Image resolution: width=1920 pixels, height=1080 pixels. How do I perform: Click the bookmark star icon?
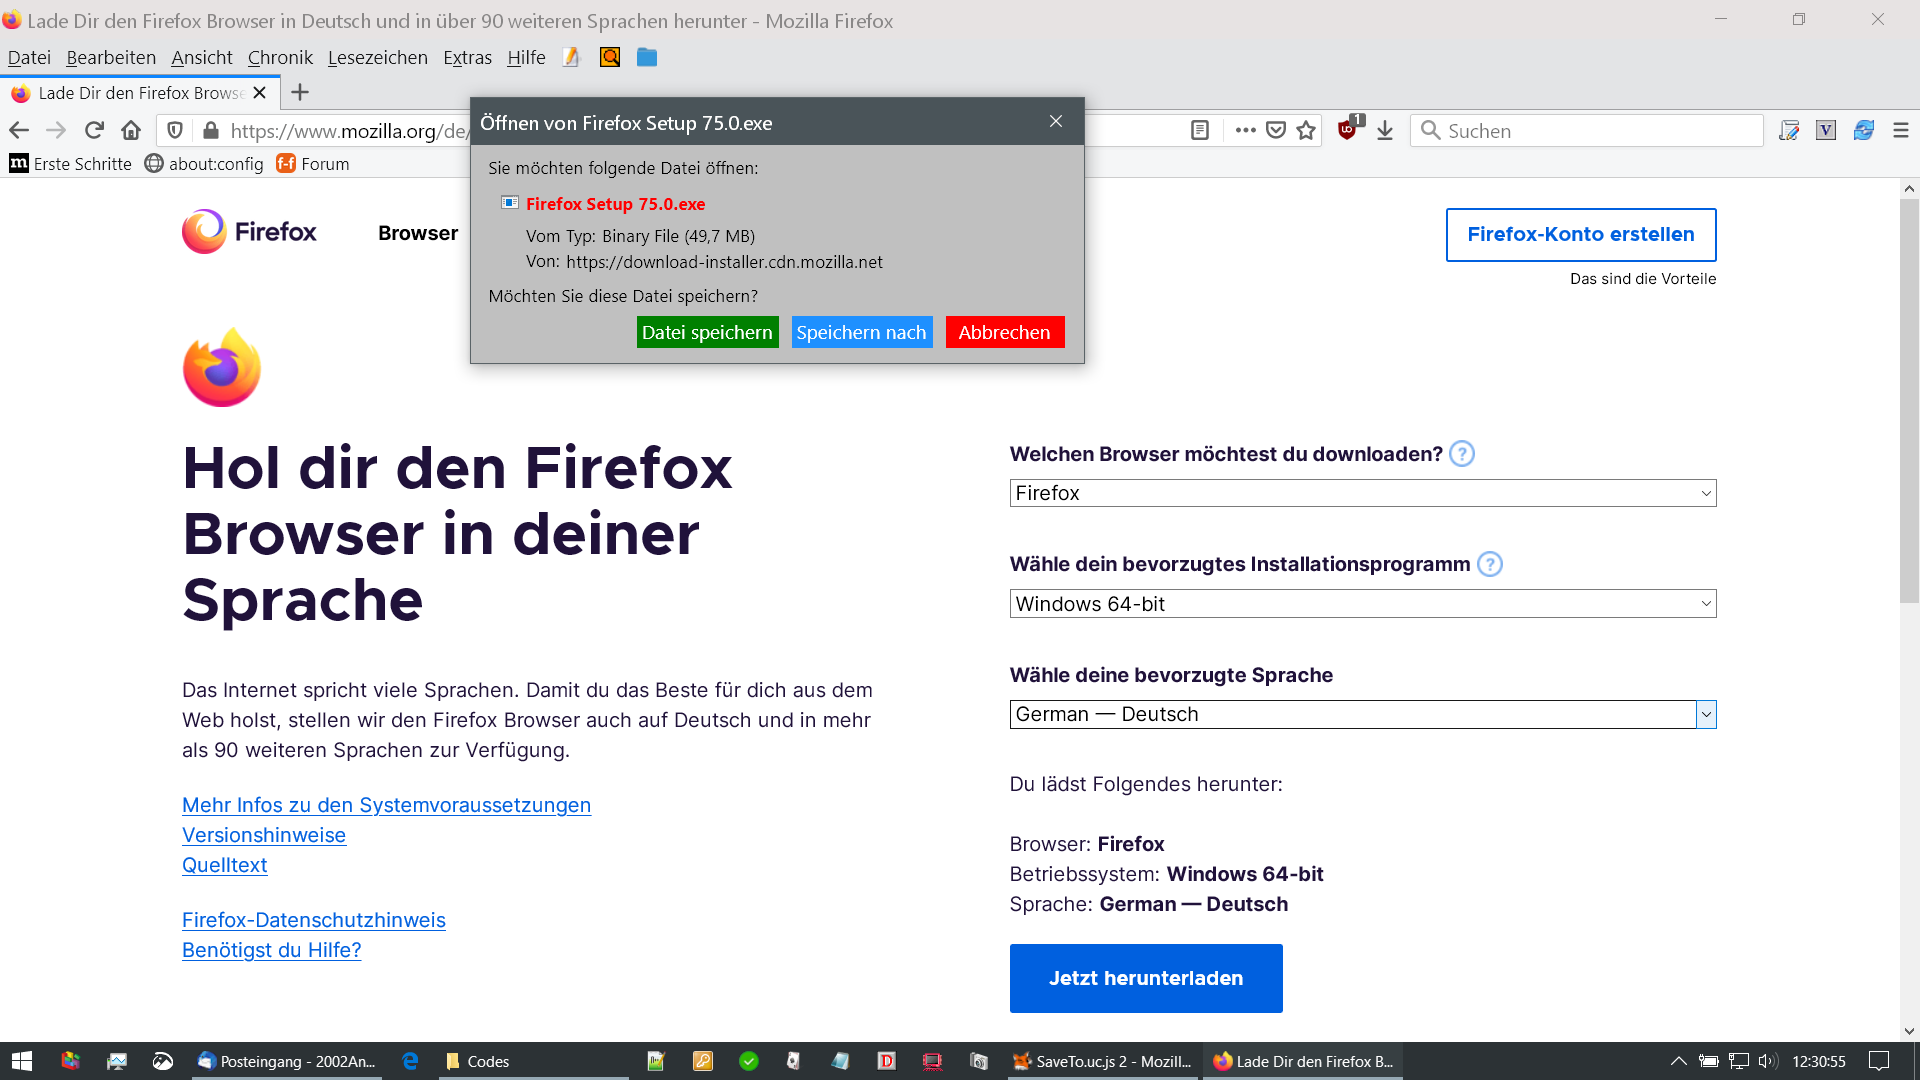(1306, 130)
